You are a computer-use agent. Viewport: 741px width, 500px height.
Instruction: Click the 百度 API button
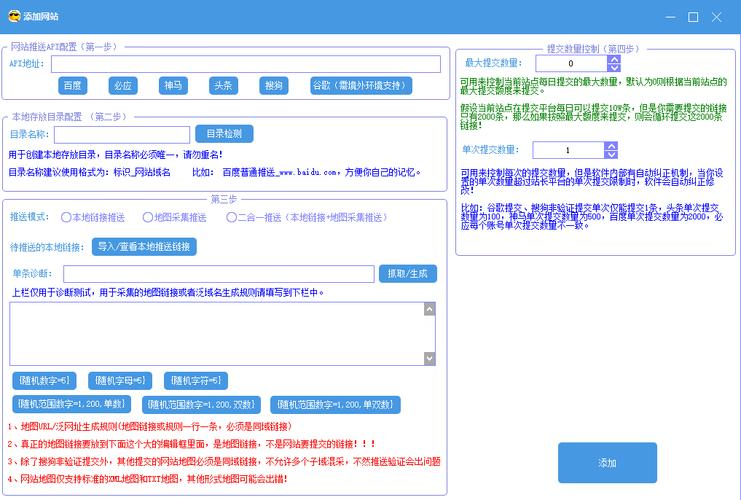pyautogui.click(x=73, y=86)
